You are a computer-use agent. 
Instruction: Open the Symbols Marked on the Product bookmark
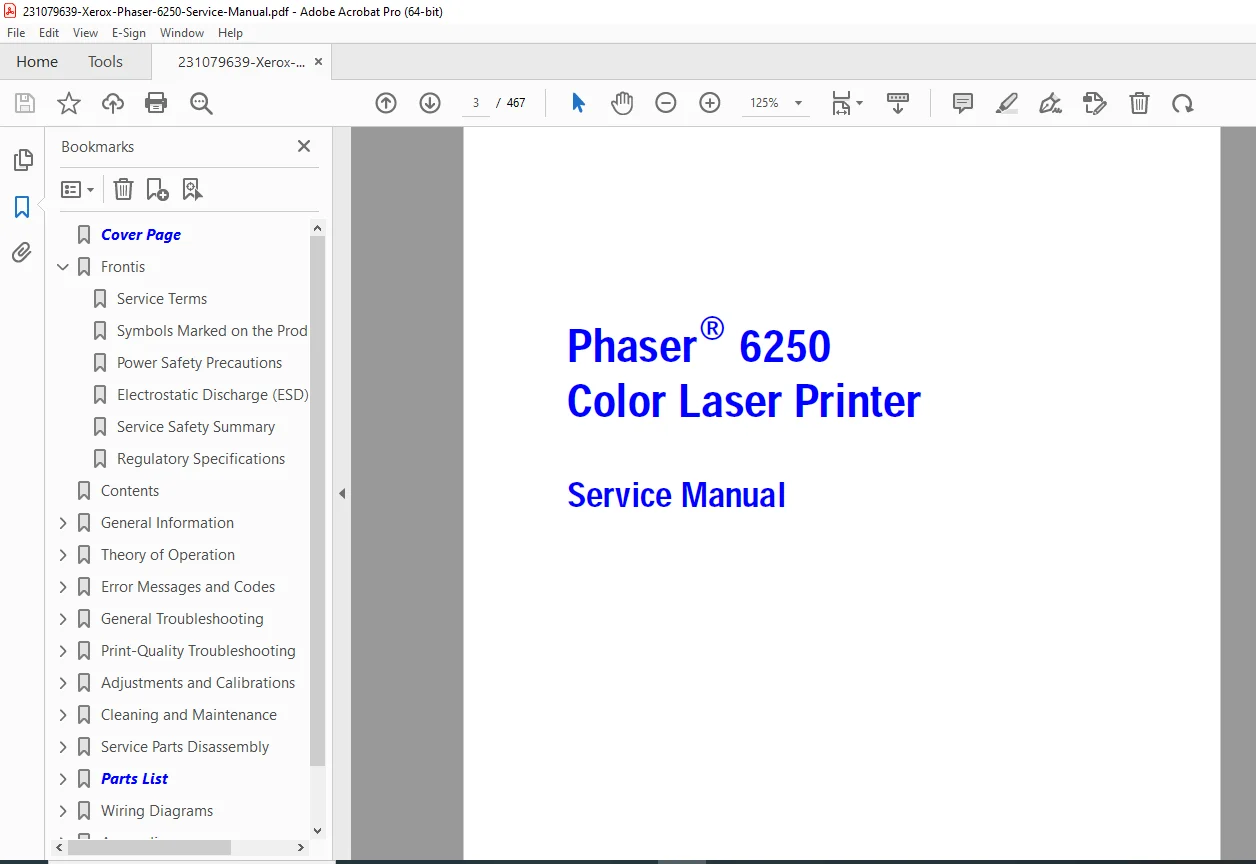coord(212,331)
